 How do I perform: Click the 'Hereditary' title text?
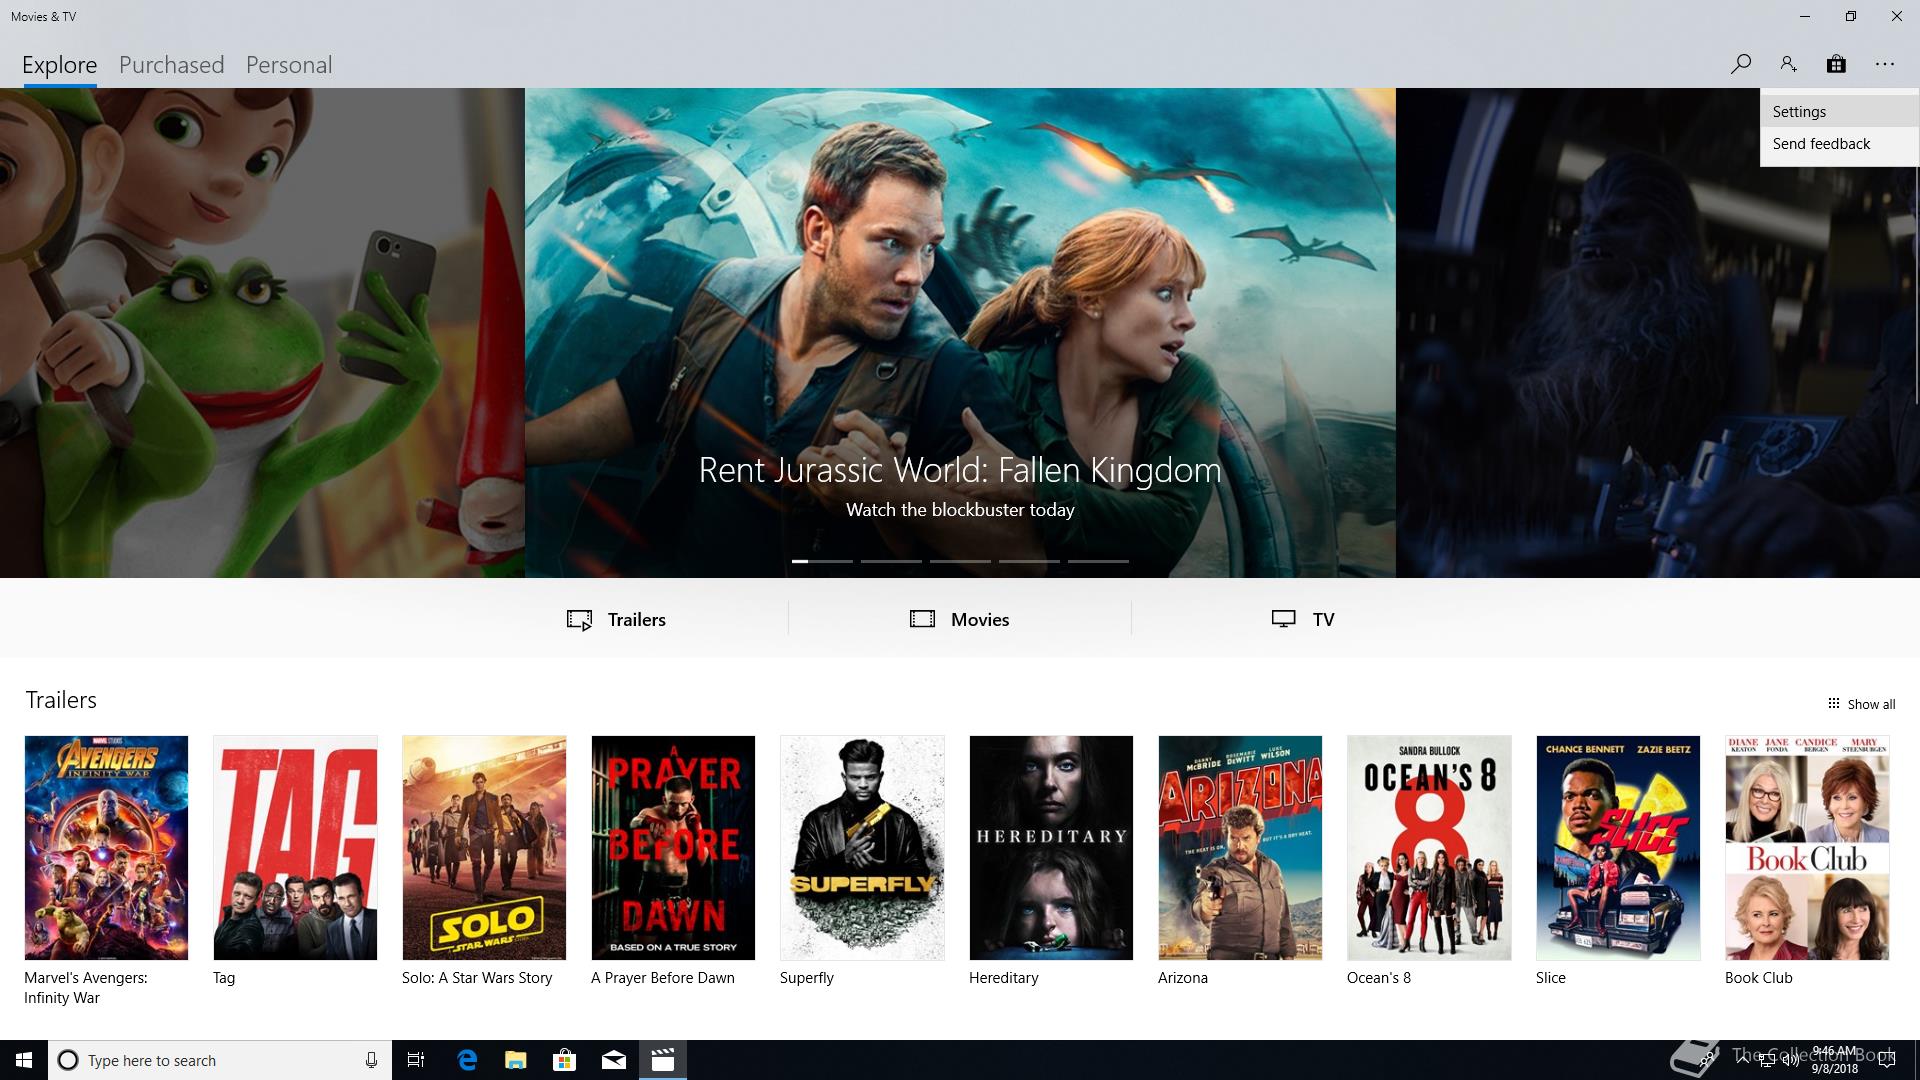pos(1003,978)
